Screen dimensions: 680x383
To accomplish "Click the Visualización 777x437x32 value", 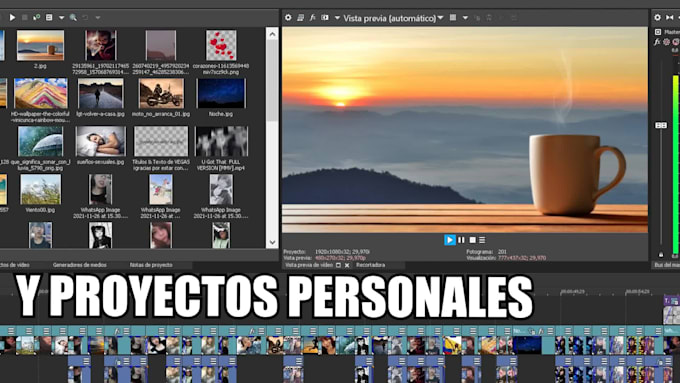I will (522, 258).
